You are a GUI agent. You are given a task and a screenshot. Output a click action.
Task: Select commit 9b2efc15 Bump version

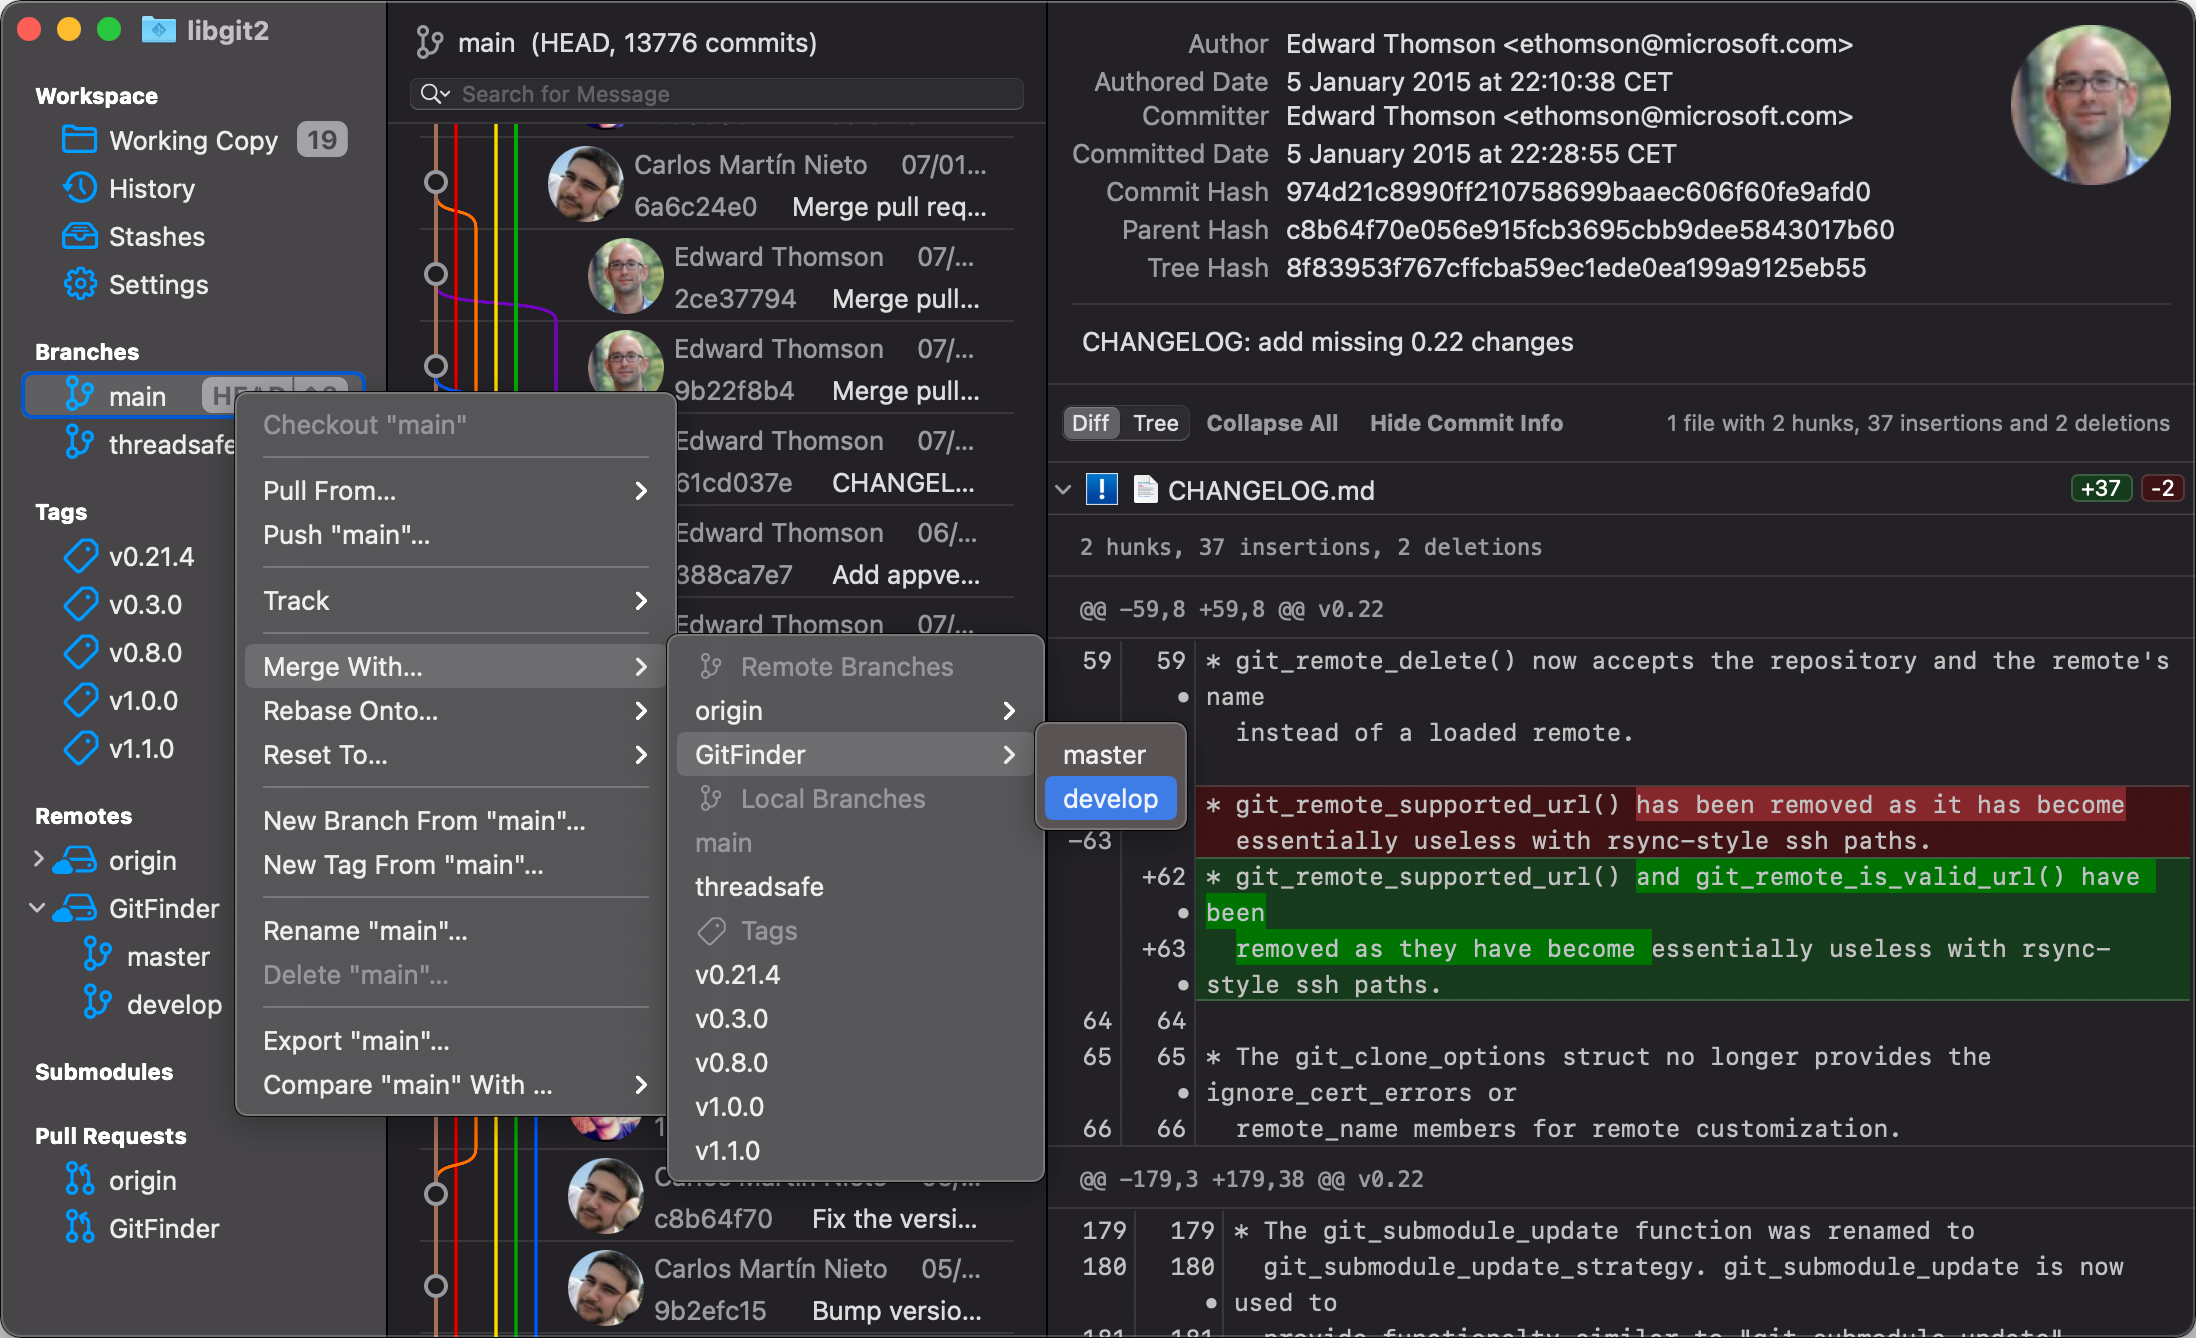[x=715, y=1288]
